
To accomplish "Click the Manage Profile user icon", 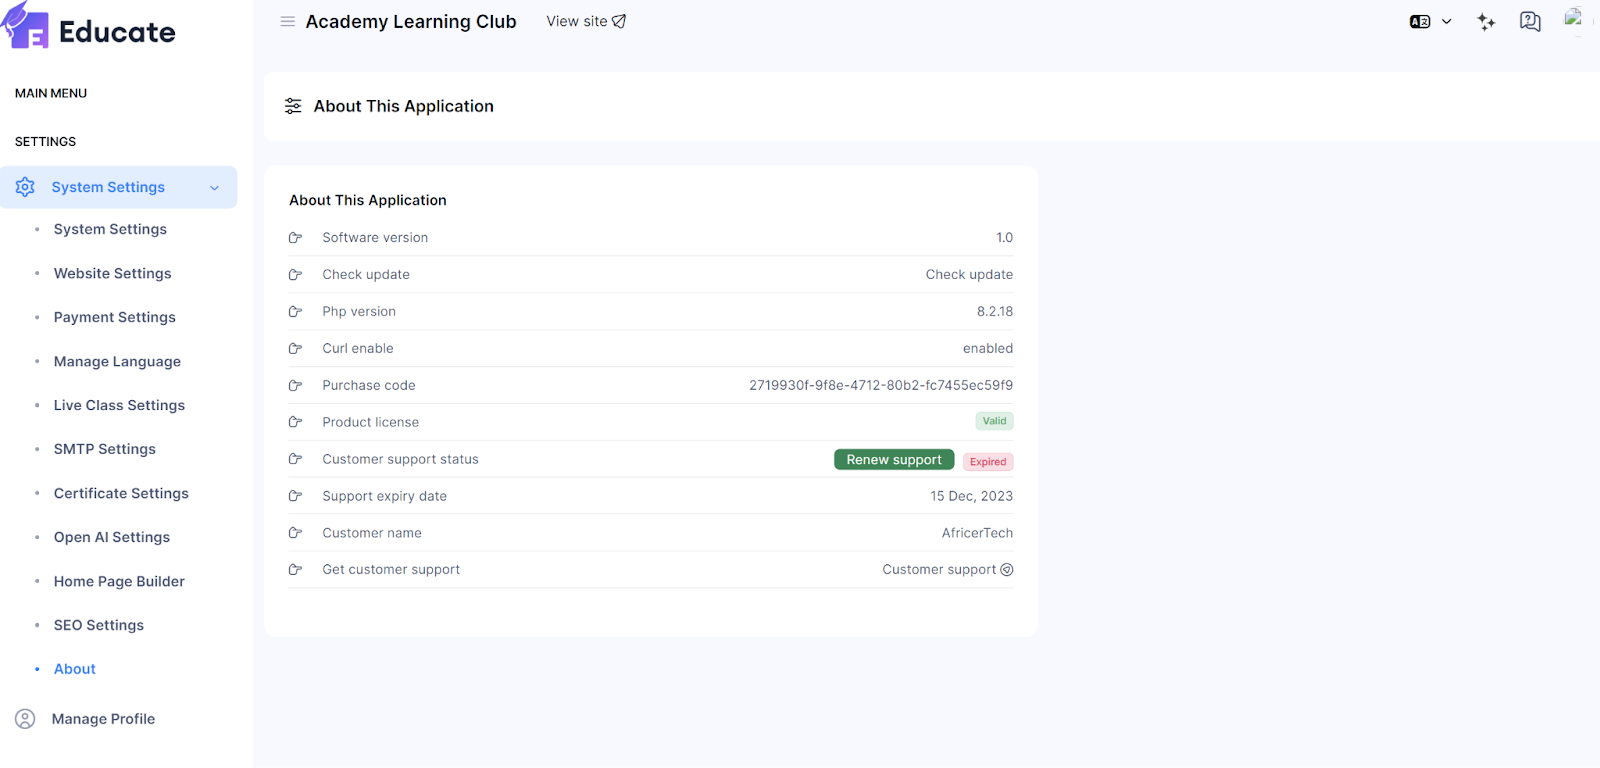I will 25,719.
